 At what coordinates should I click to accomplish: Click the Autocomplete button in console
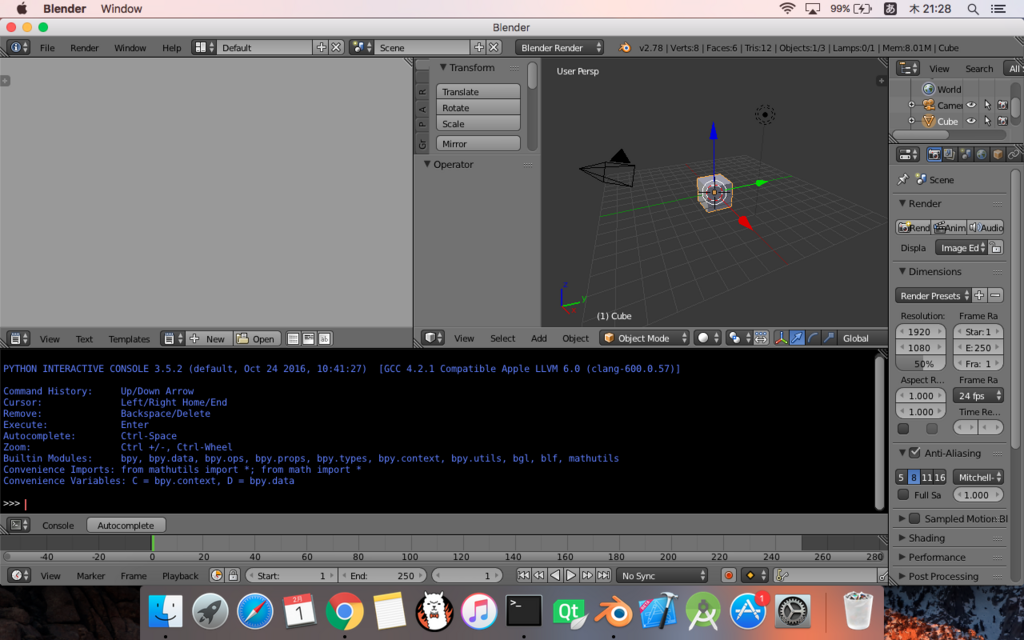(x=126, y=525)
